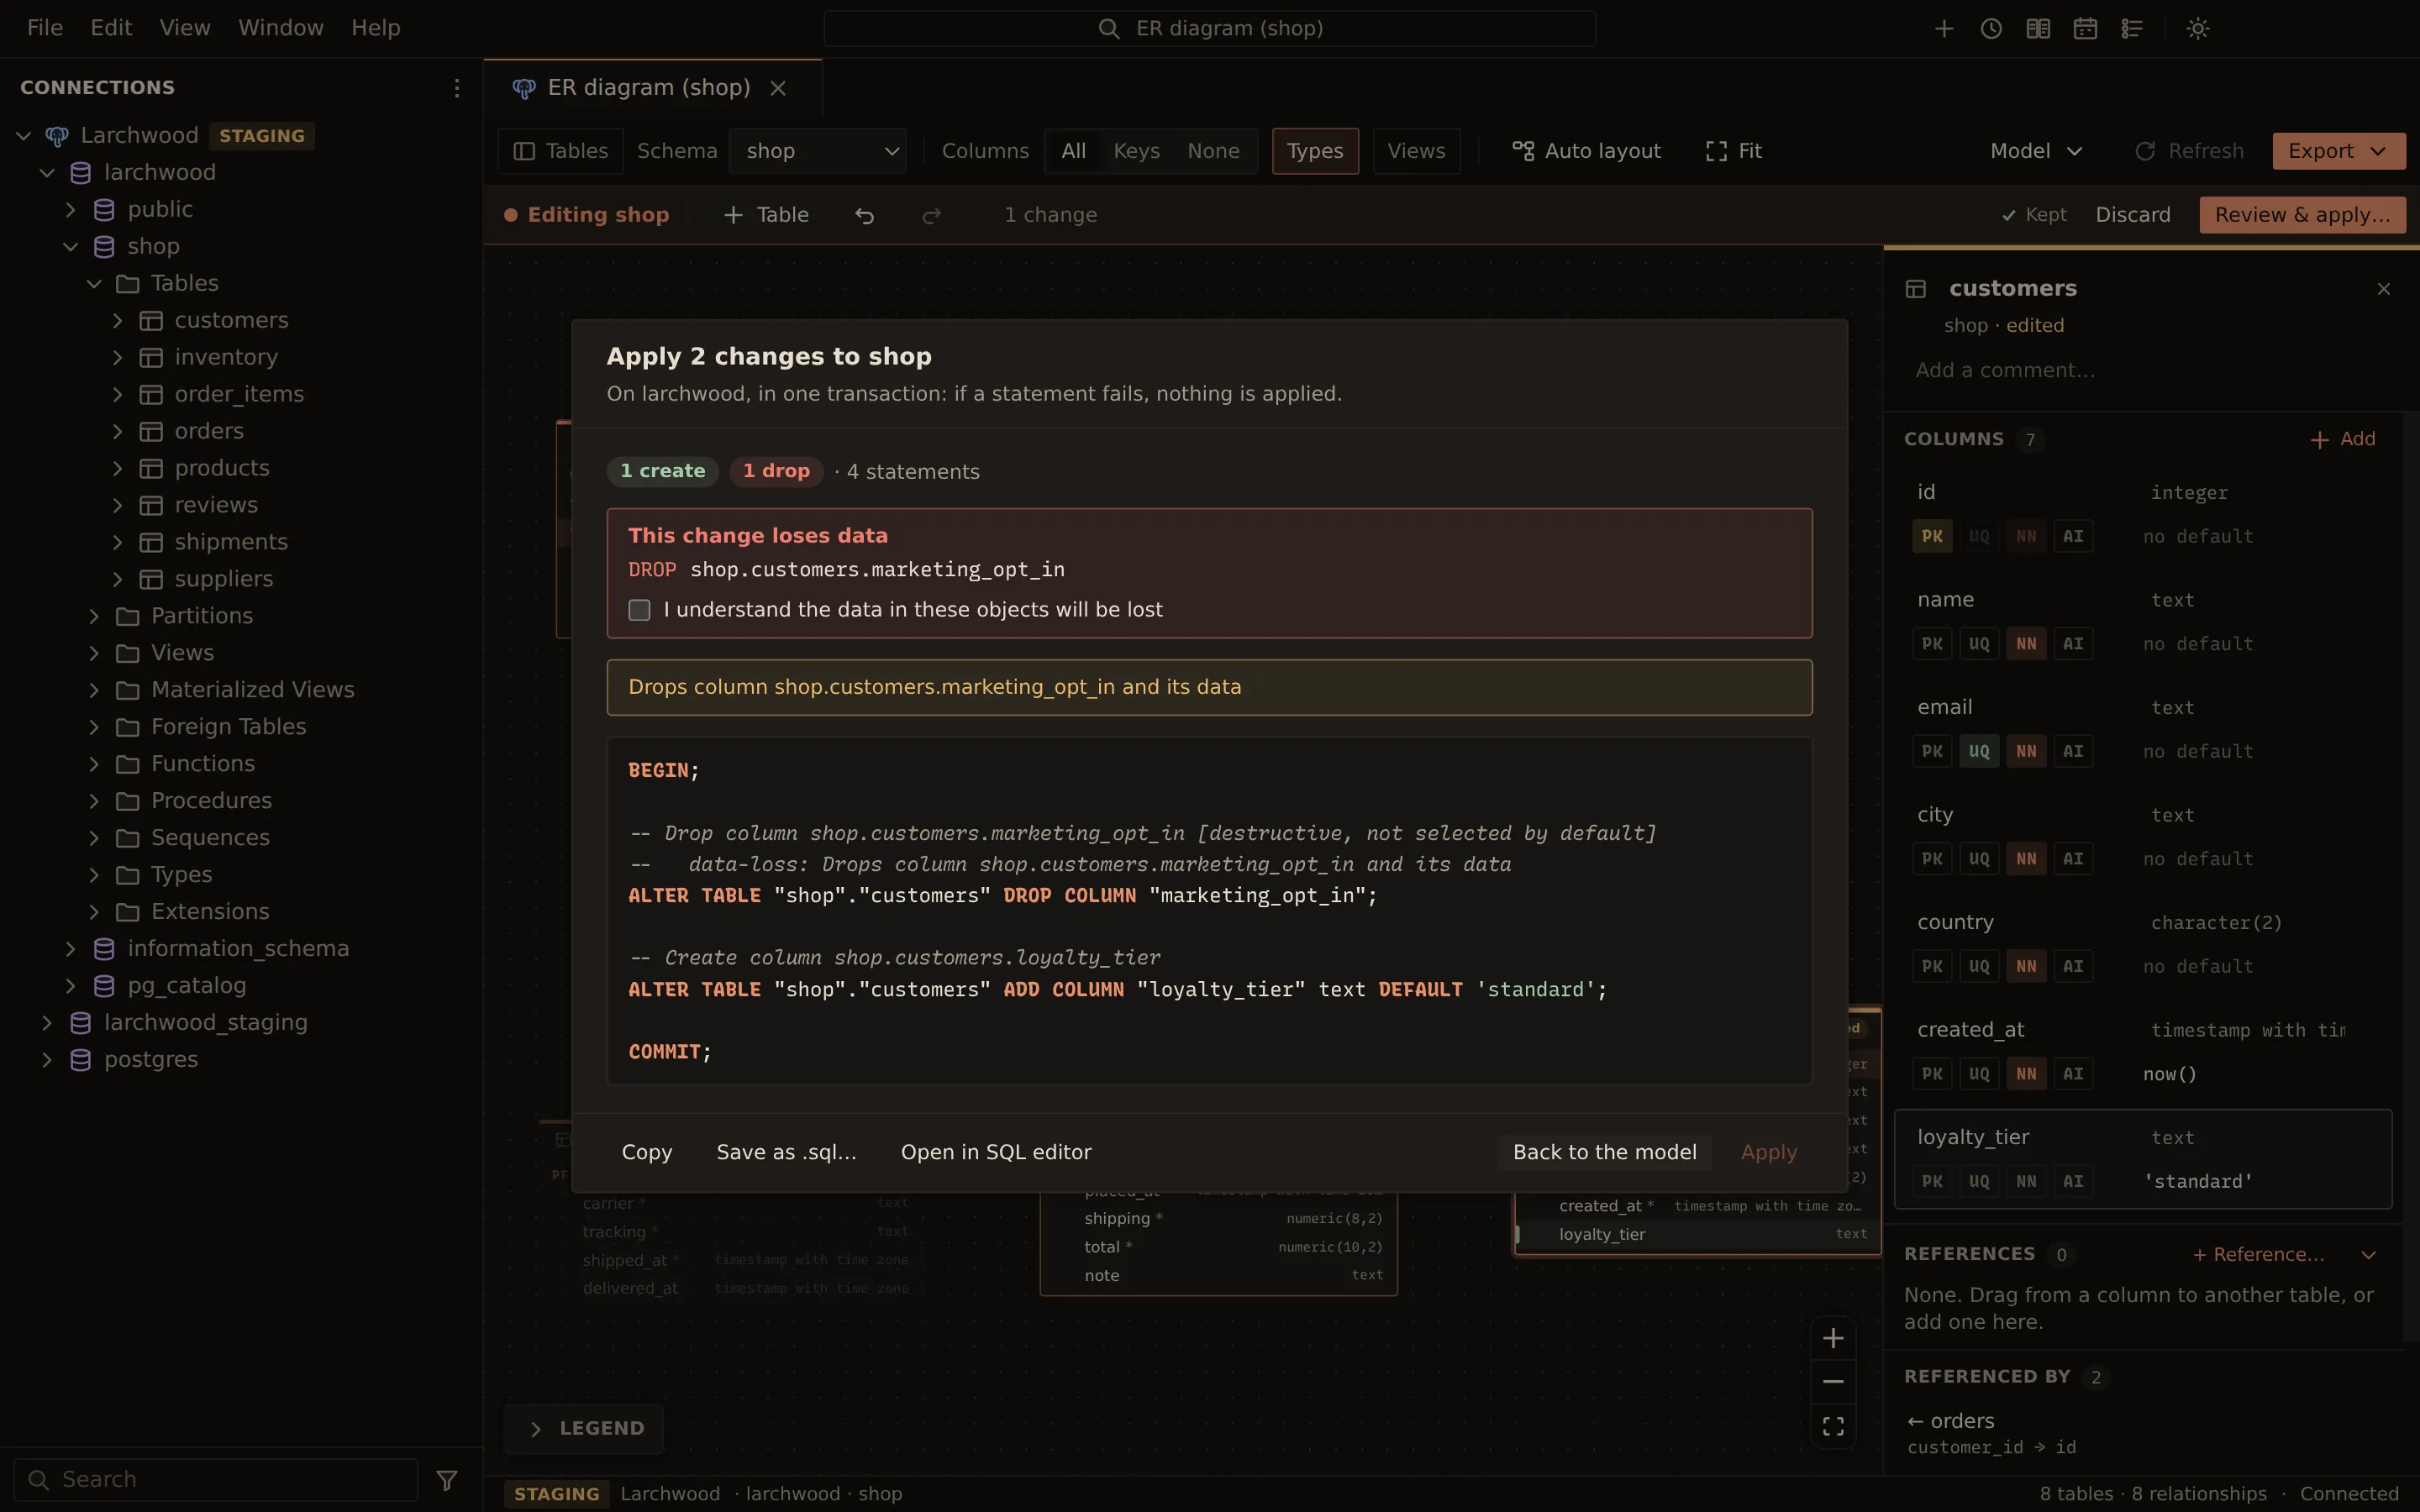
Task: Collapse the shop schema tree node
Action: pyautogui.click(x=70, y=246)
